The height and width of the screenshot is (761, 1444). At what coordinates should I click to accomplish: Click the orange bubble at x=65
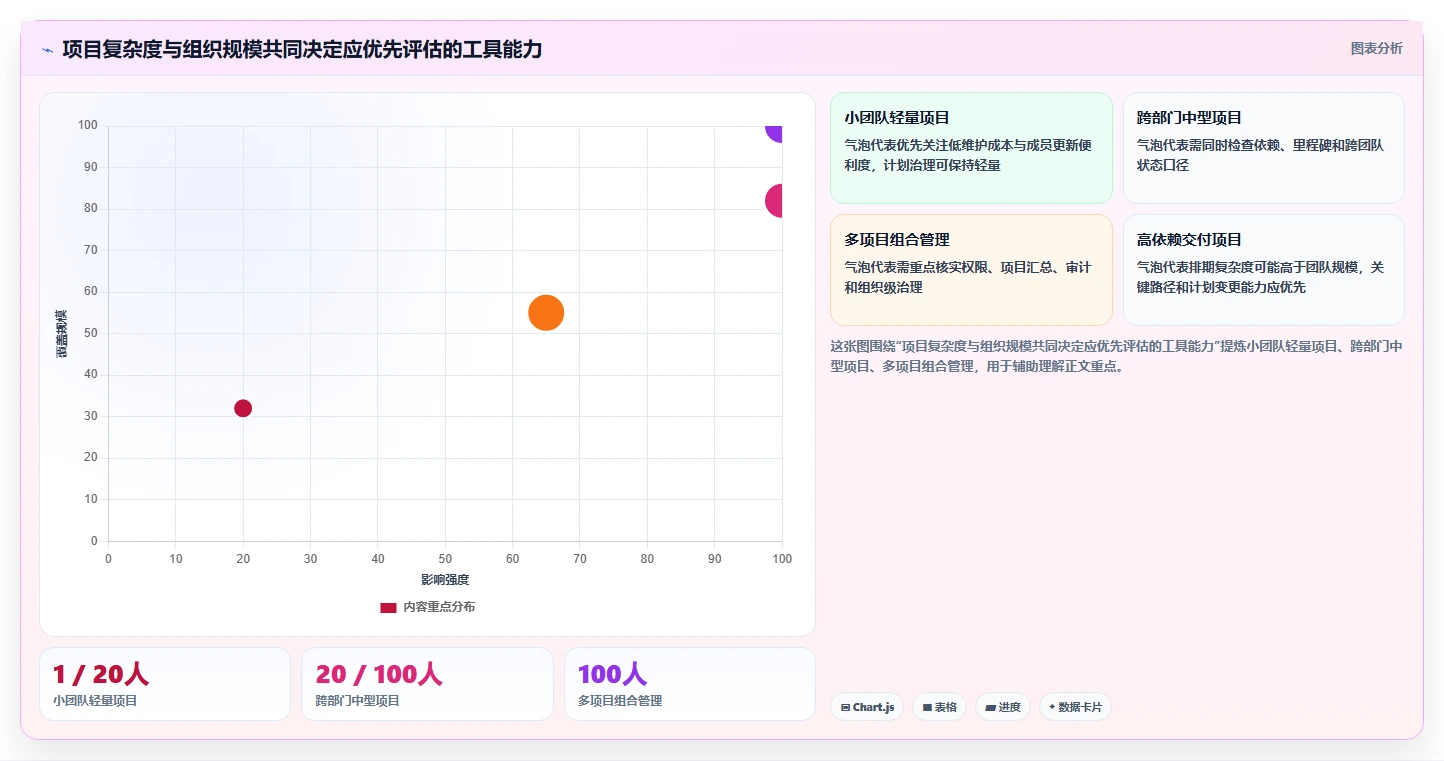coord(546,313)
